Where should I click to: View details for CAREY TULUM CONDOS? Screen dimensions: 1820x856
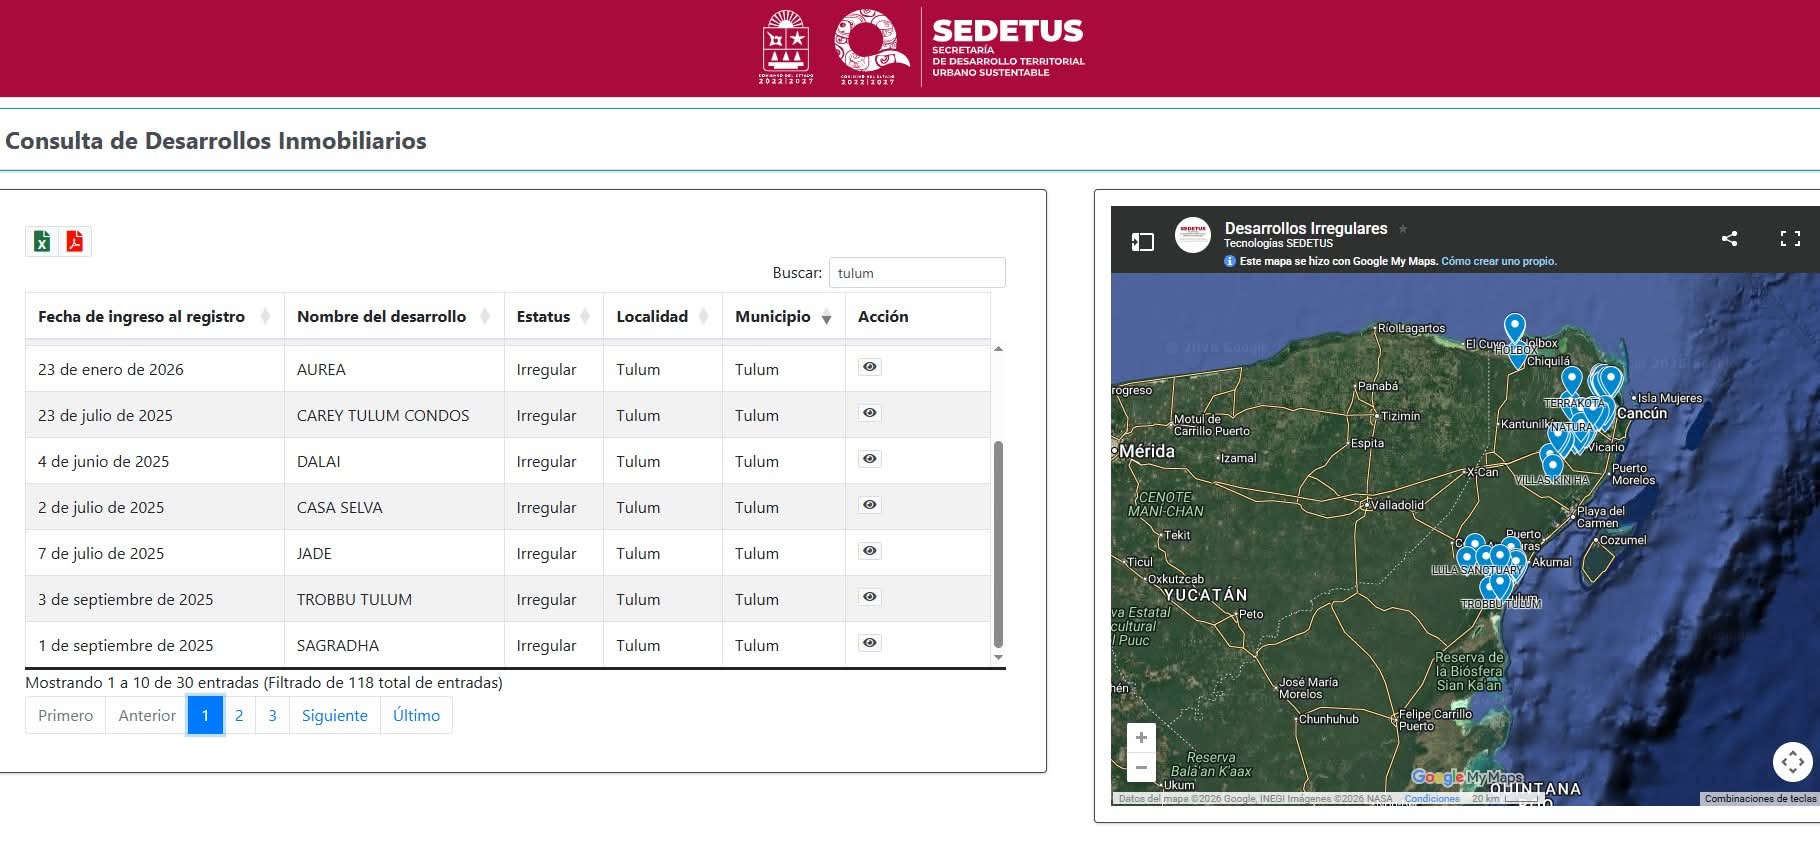click(x=869, y=413)
